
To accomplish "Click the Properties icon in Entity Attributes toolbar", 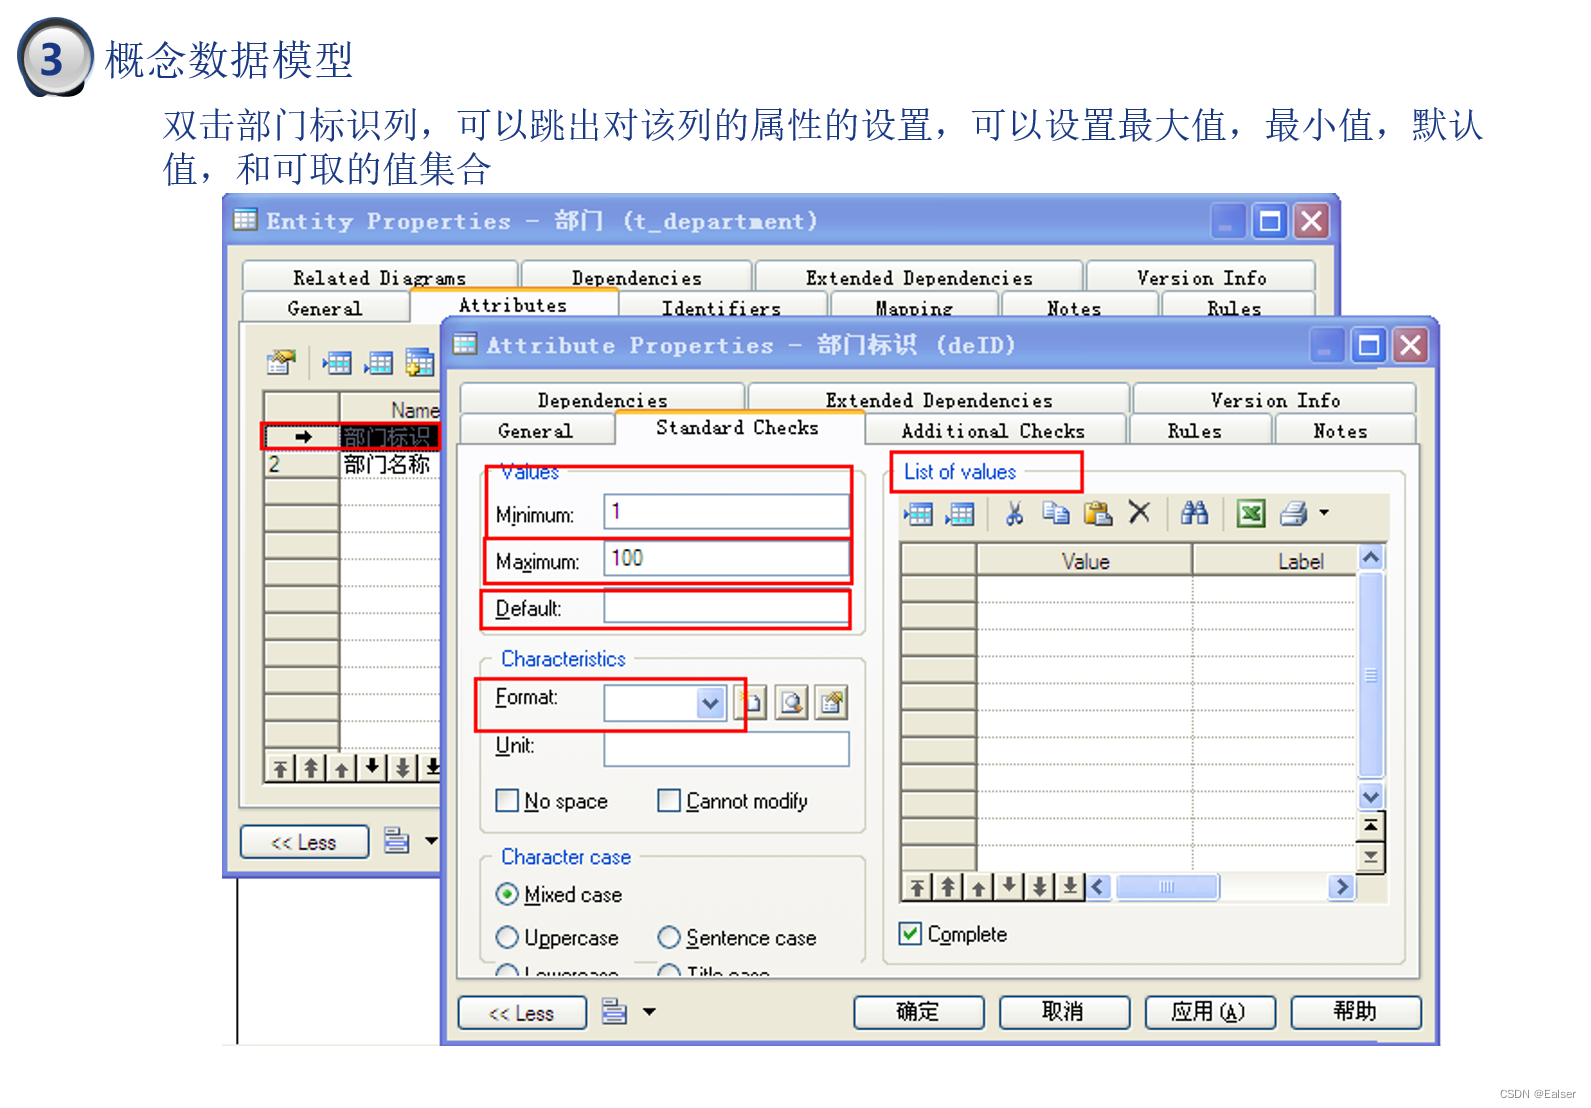I will (281, 362).
